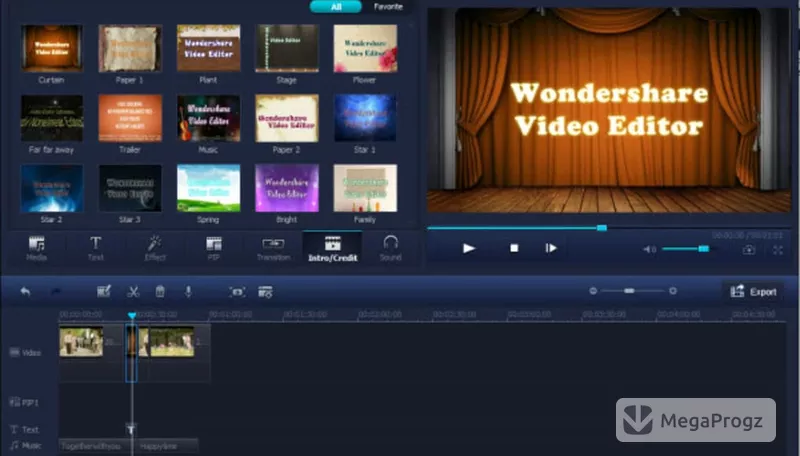
Task: Open the clip Edit tool (film with pencil)
Action: (x=104, y=291)
